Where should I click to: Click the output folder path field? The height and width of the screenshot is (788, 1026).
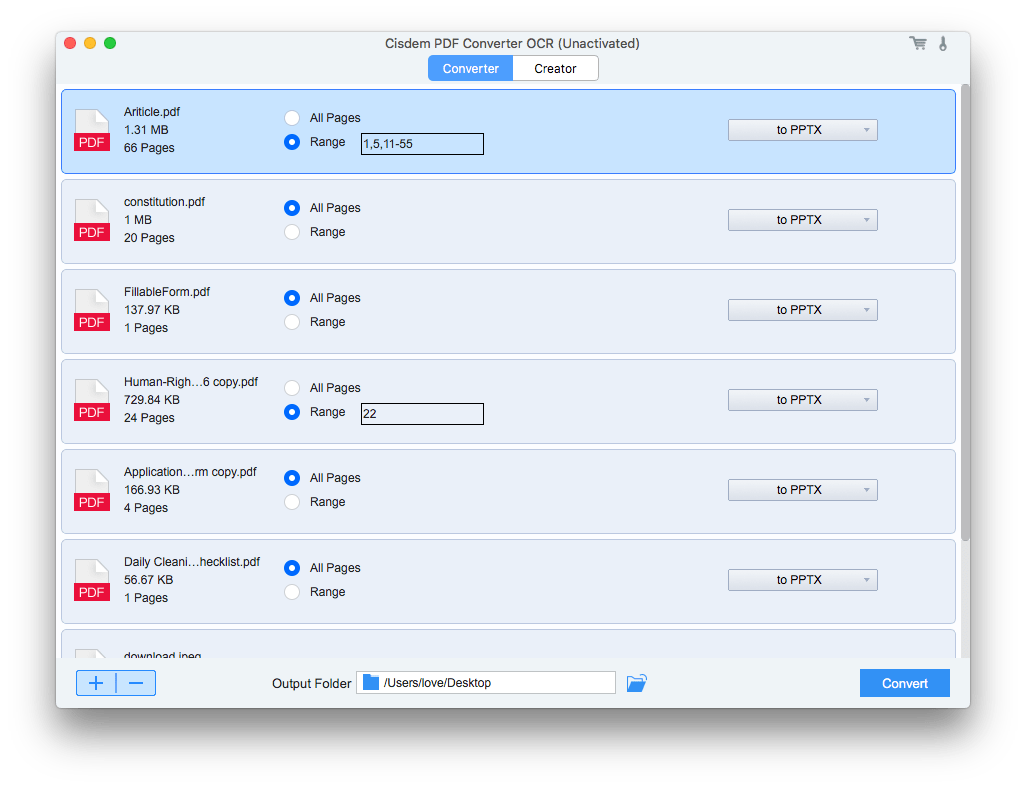(x=486, y=683)
